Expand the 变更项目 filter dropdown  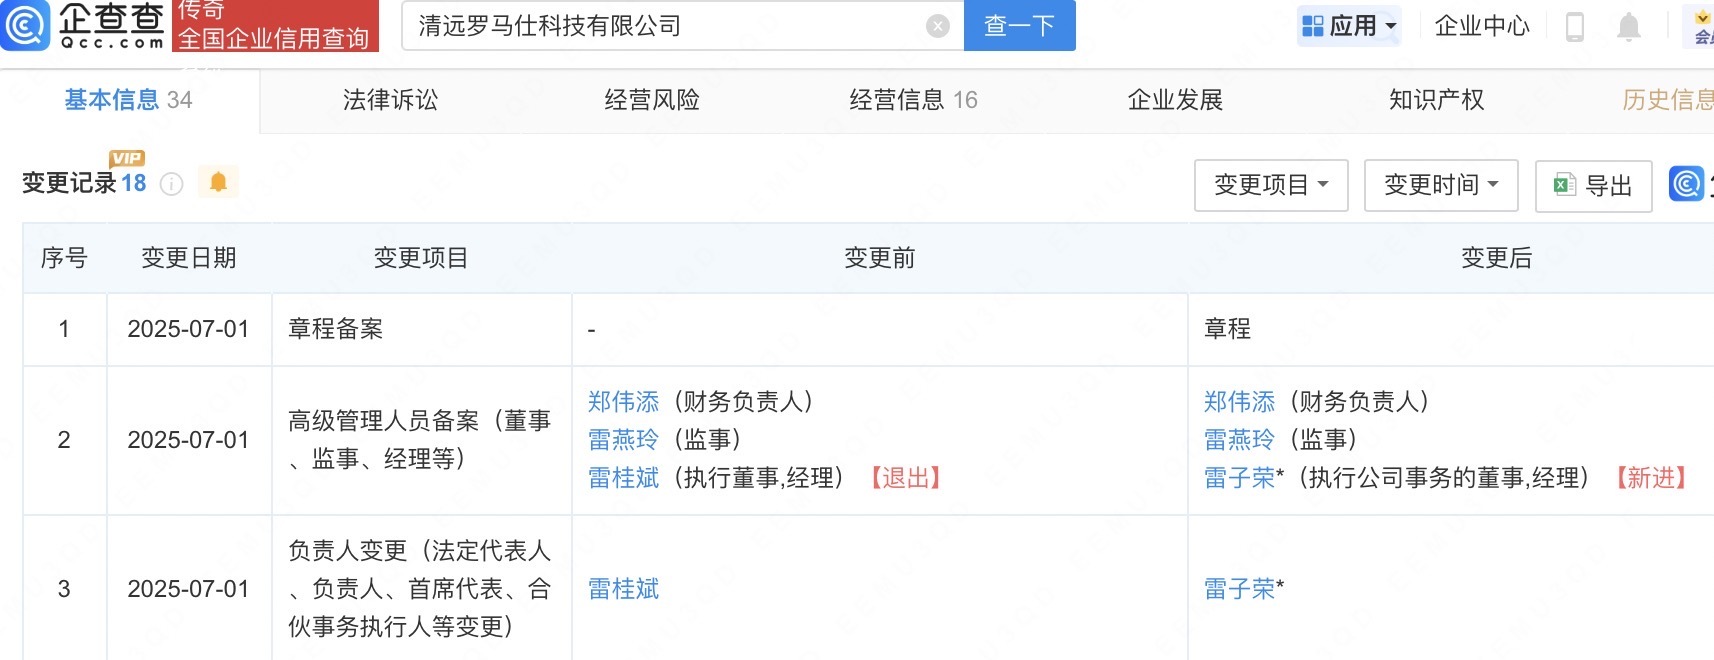(x=1271, y=185)
